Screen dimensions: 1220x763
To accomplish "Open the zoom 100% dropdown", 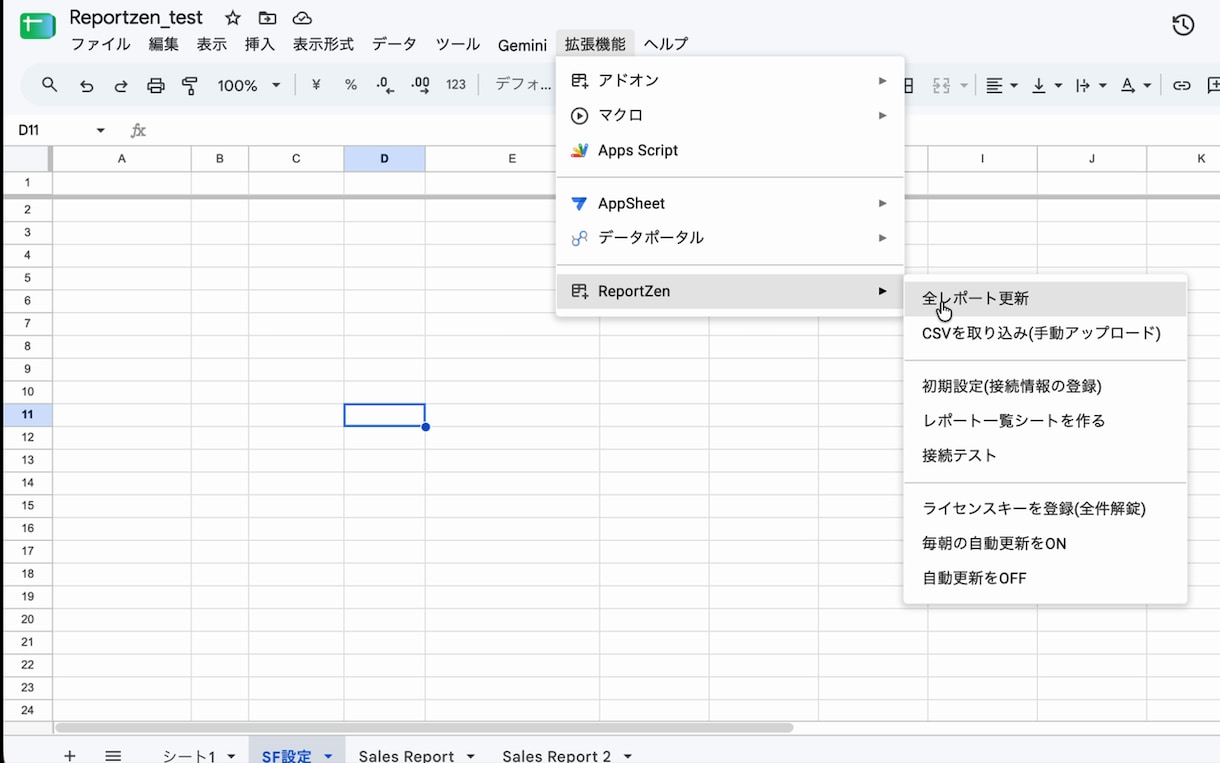I will click(249, 86).
